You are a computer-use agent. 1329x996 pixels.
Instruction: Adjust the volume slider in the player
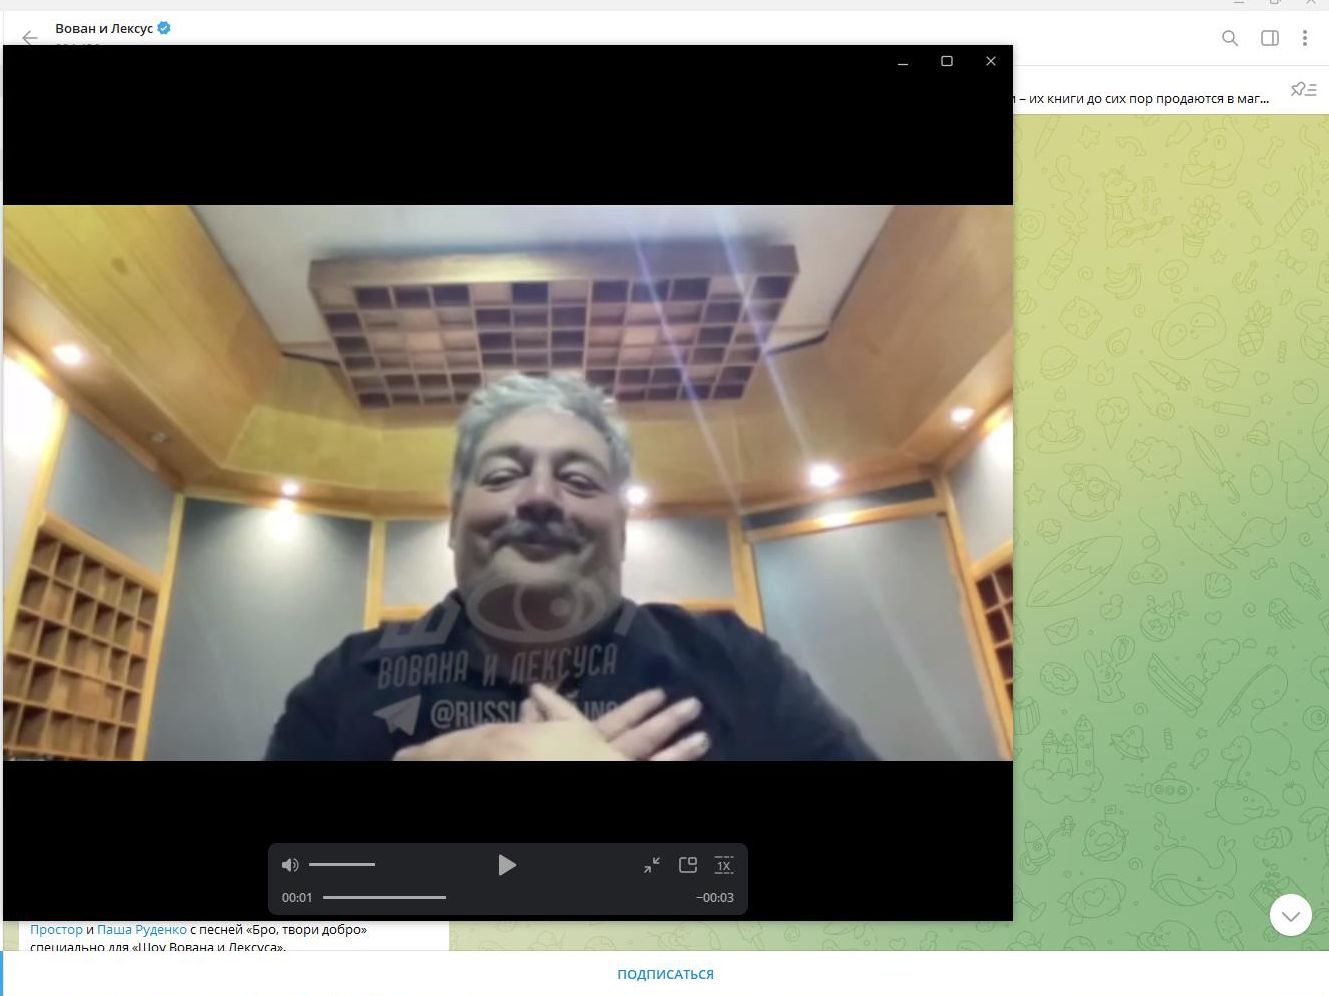(x=342, y=865)
